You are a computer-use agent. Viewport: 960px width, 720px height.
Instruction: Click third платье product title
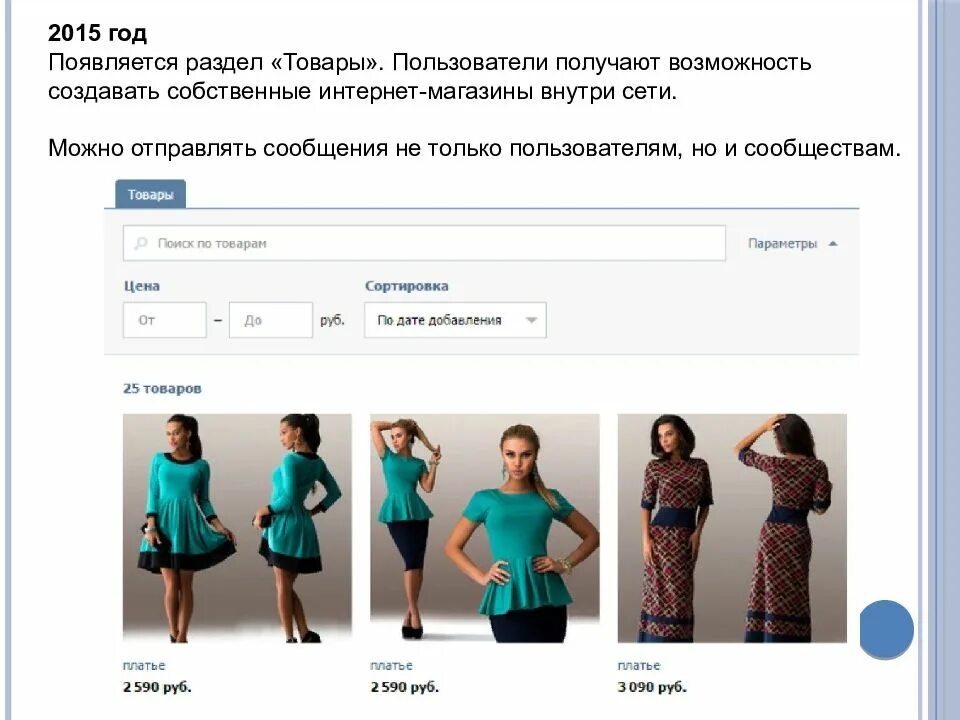(x=639, y=666)
